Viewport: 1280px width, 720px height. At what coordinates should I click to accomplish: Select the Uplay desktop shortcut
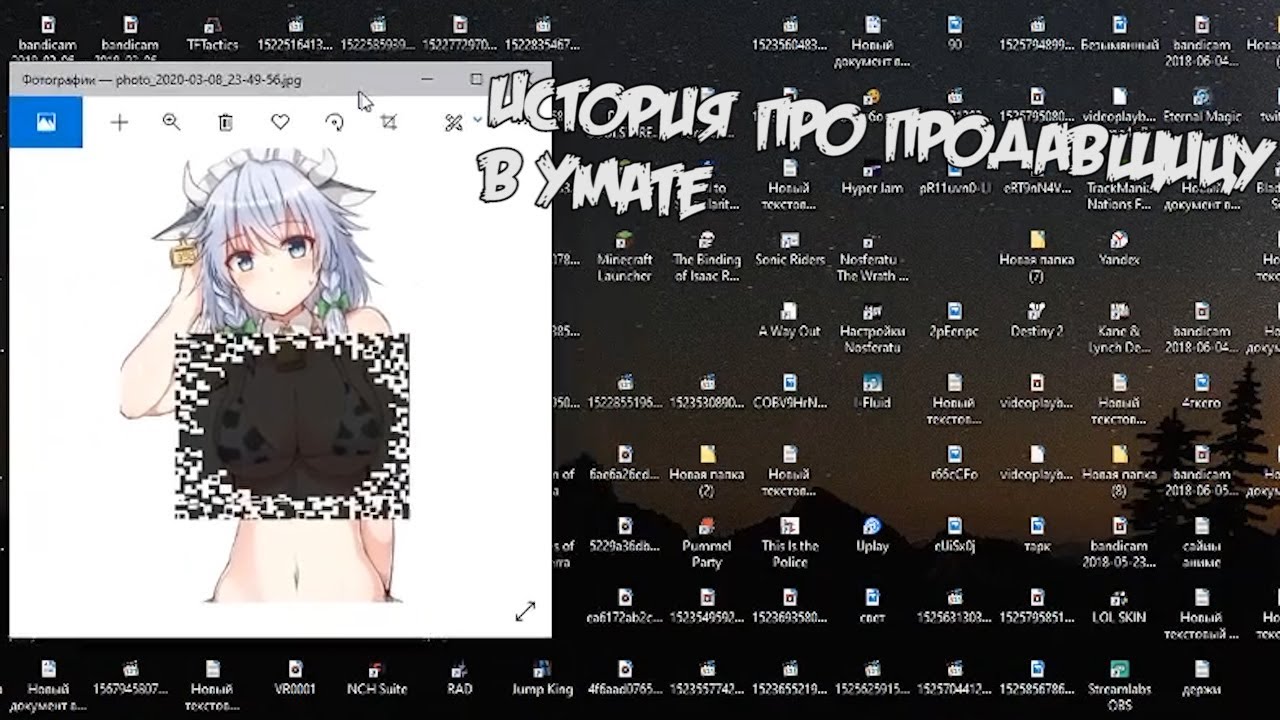(872, 535)
